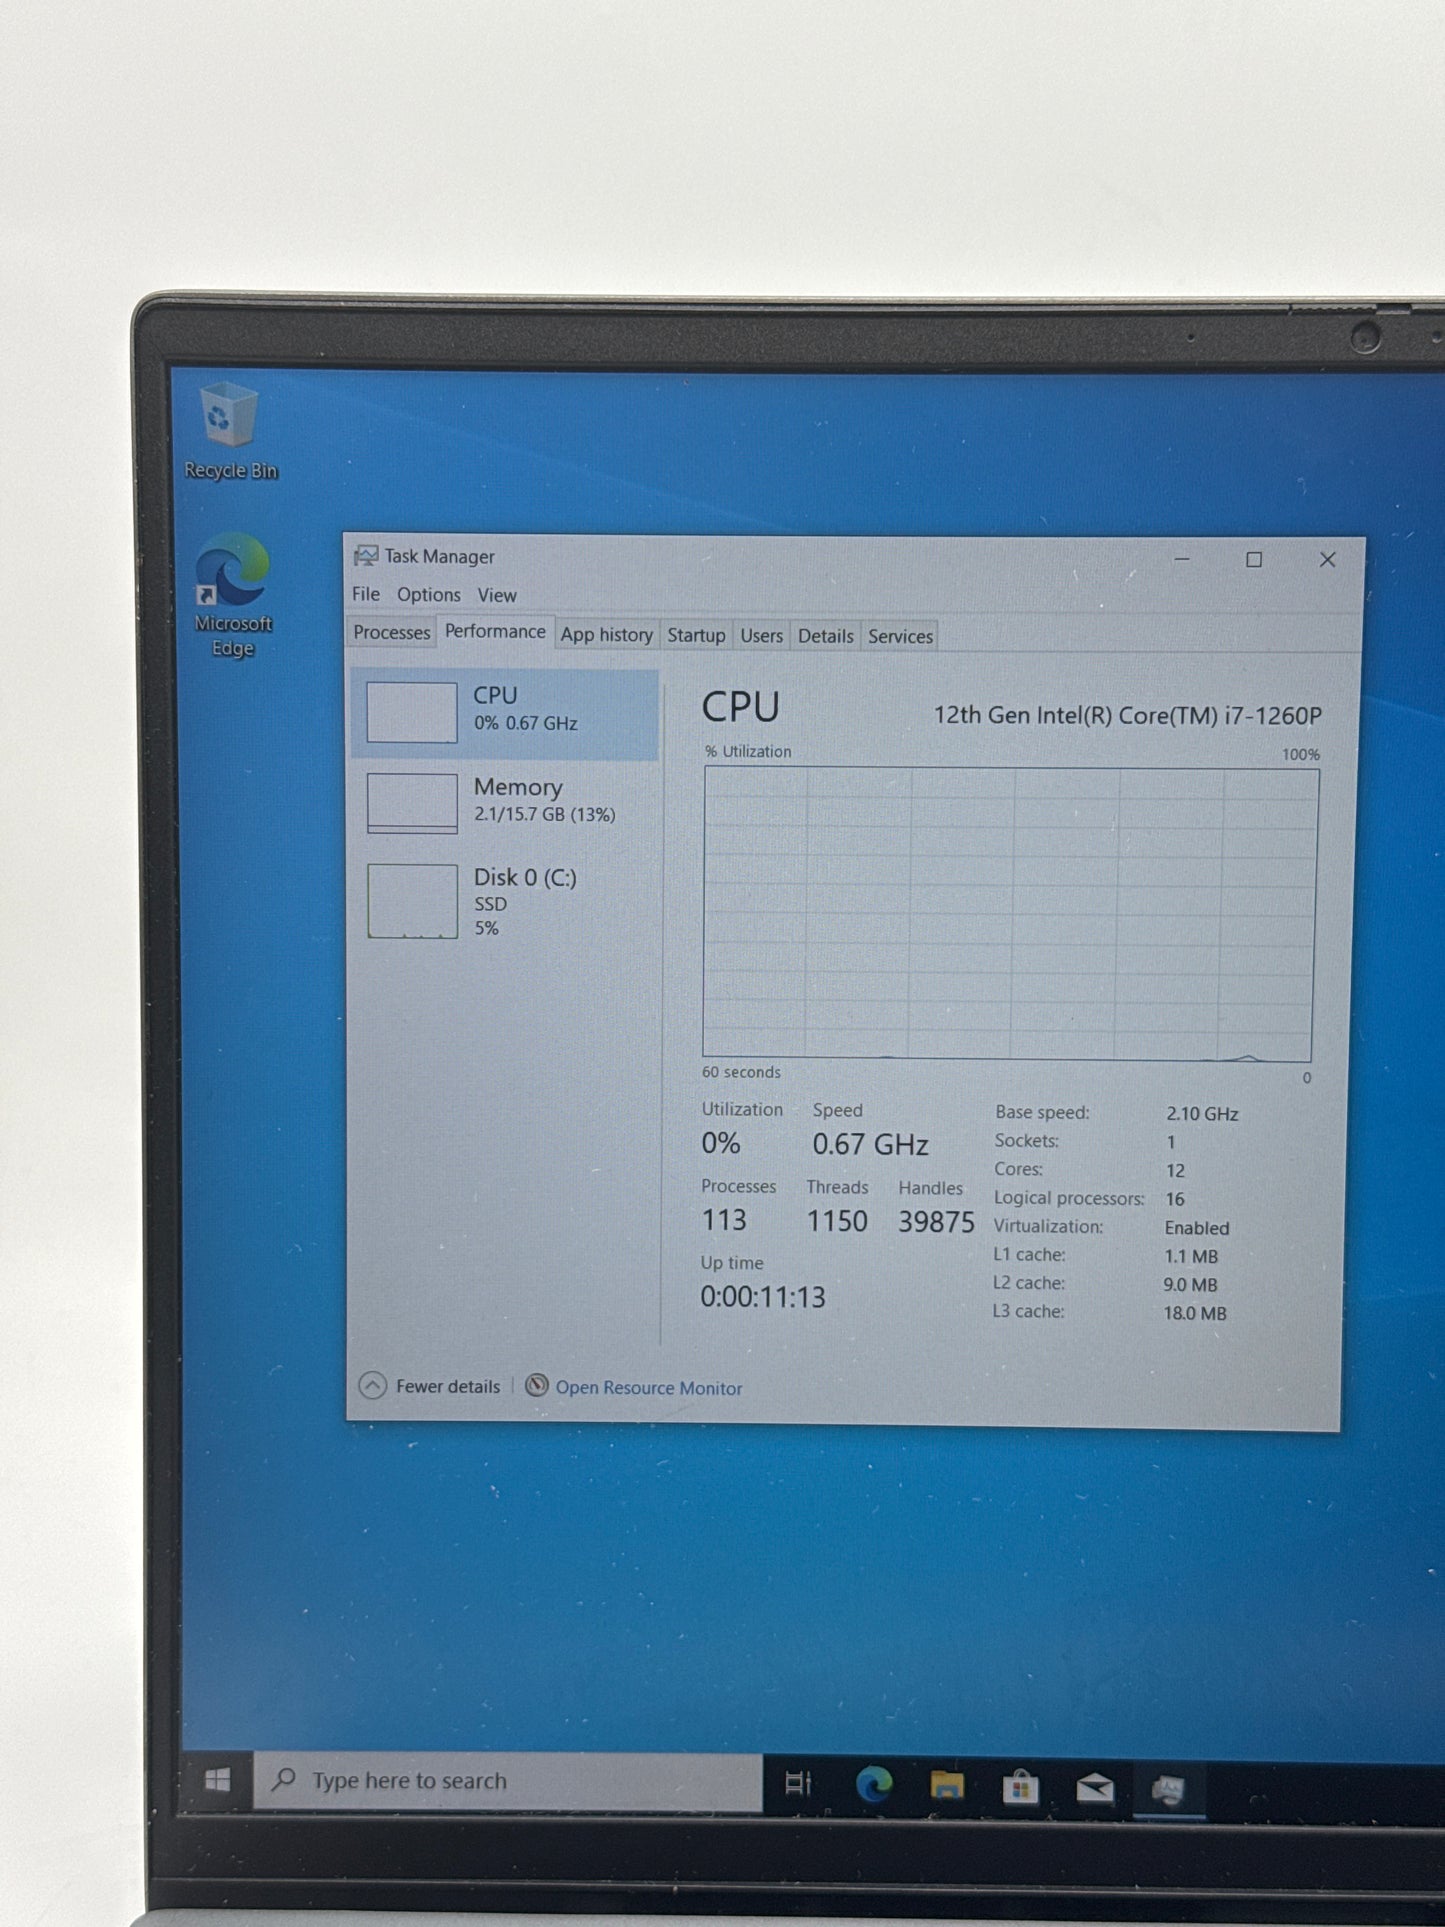Click the 0.67 GHz speed value
This screenshot has width=1445, height=1927.
pos(870,1144)
